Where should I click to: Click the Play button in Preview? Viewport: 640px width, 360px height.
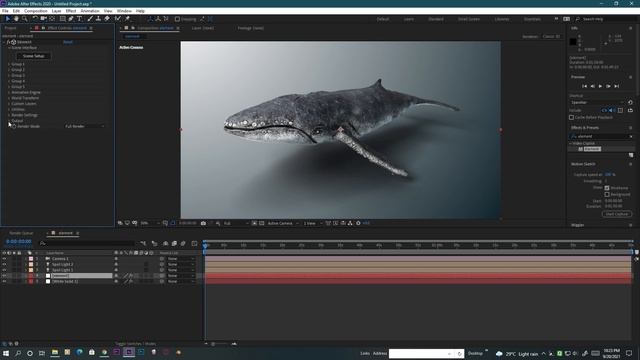tap(600, 86)
